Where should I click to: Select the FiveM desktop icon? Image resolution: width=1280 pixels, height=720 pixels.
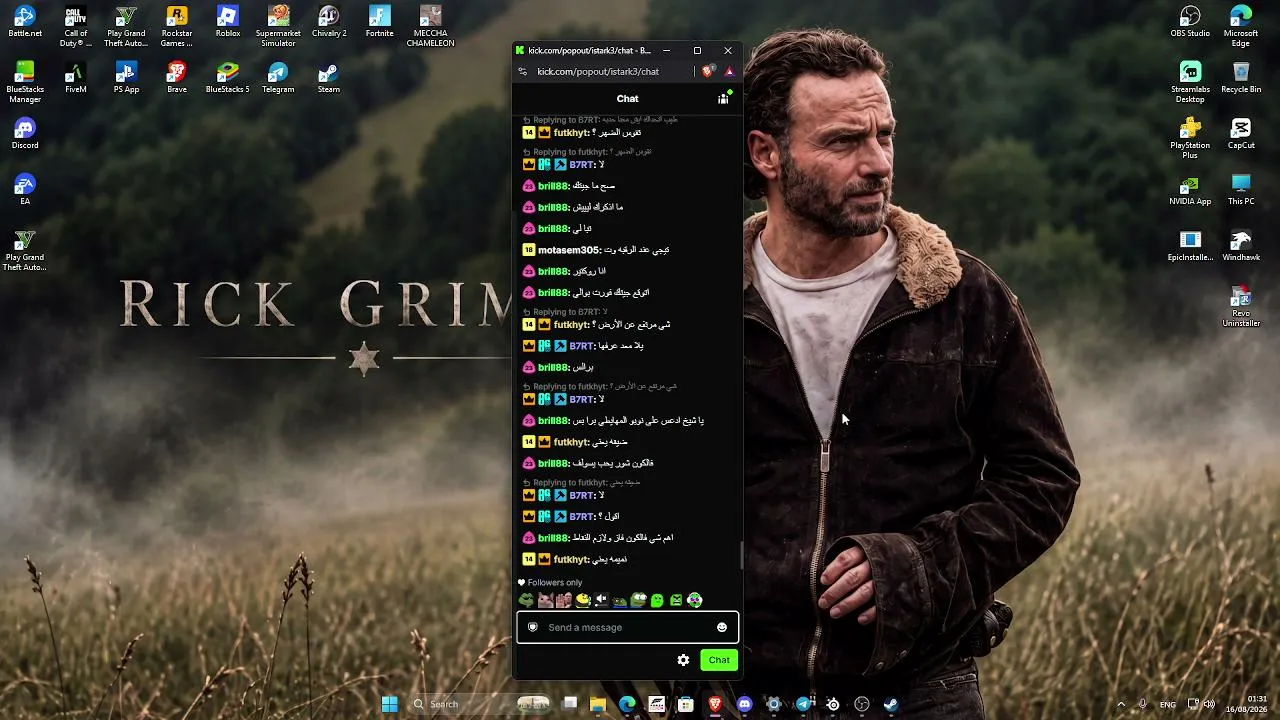click(76, 79)
